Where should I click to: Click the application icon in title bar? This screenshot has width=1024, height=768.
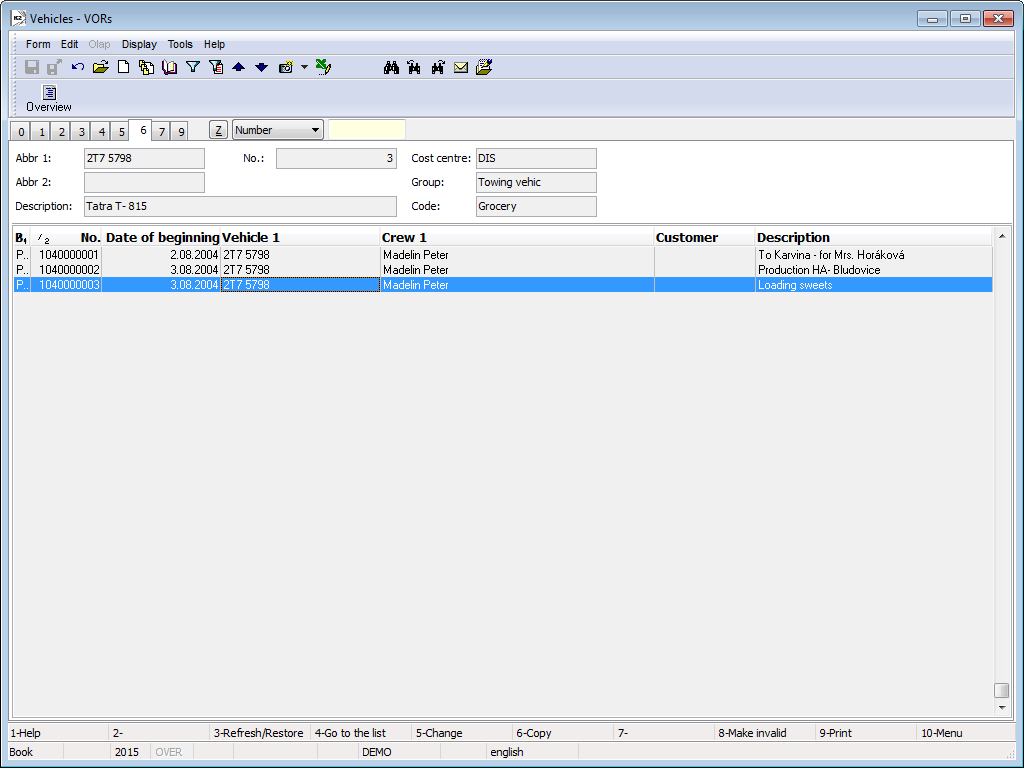coord(19,18)
